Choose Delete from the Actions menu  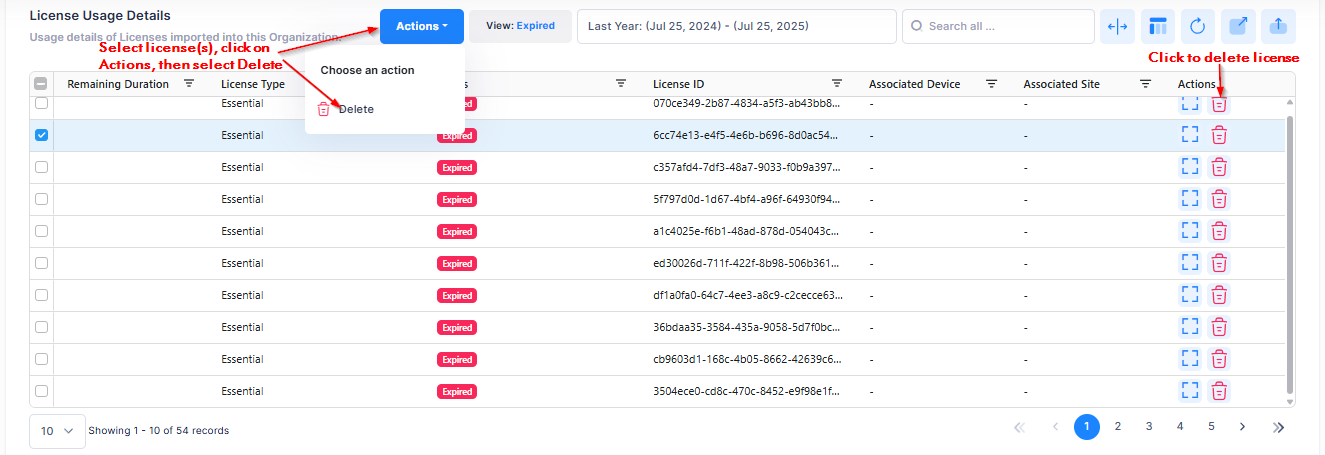(354, 109)
